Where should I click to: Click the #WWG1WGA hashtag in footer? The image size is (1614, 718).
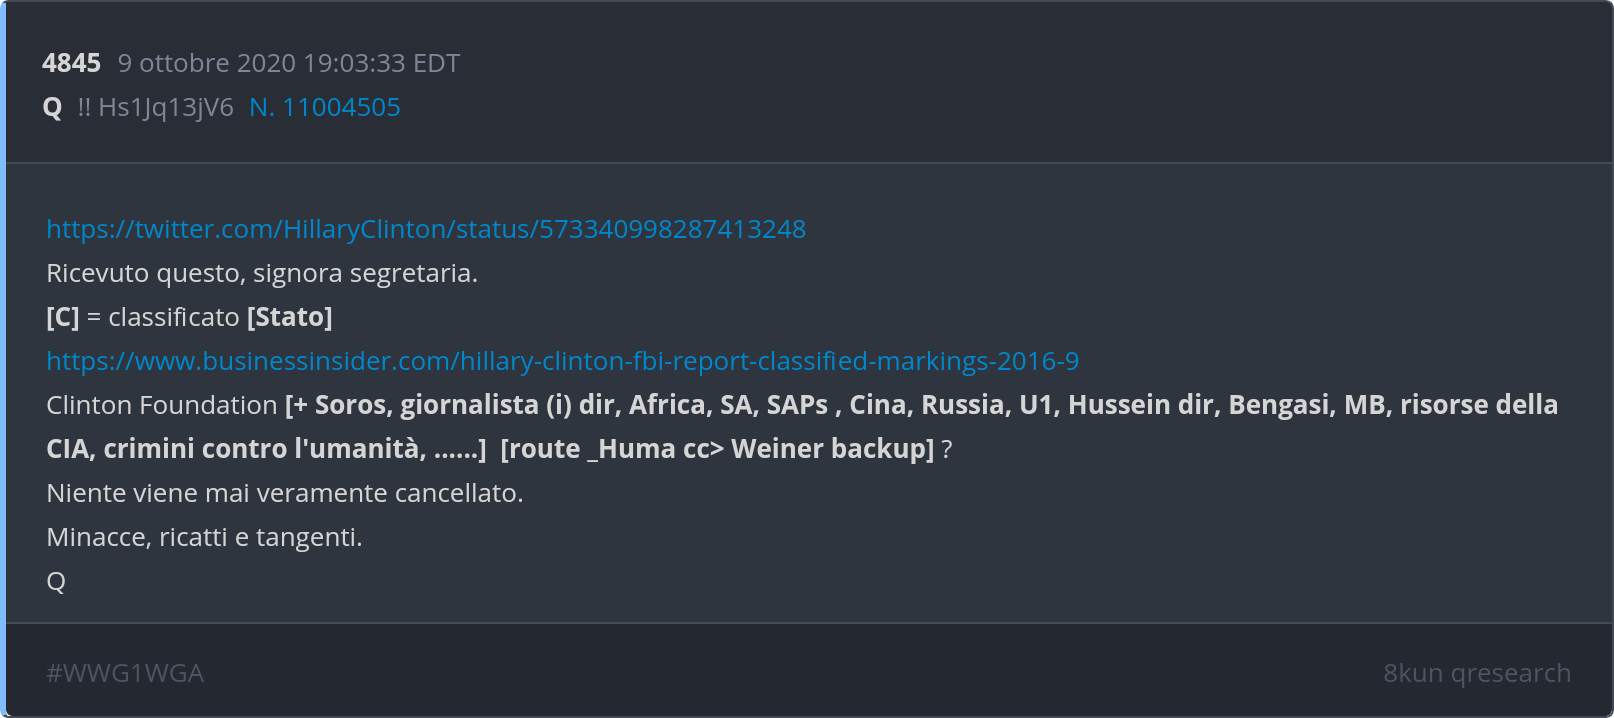point(125,673)
